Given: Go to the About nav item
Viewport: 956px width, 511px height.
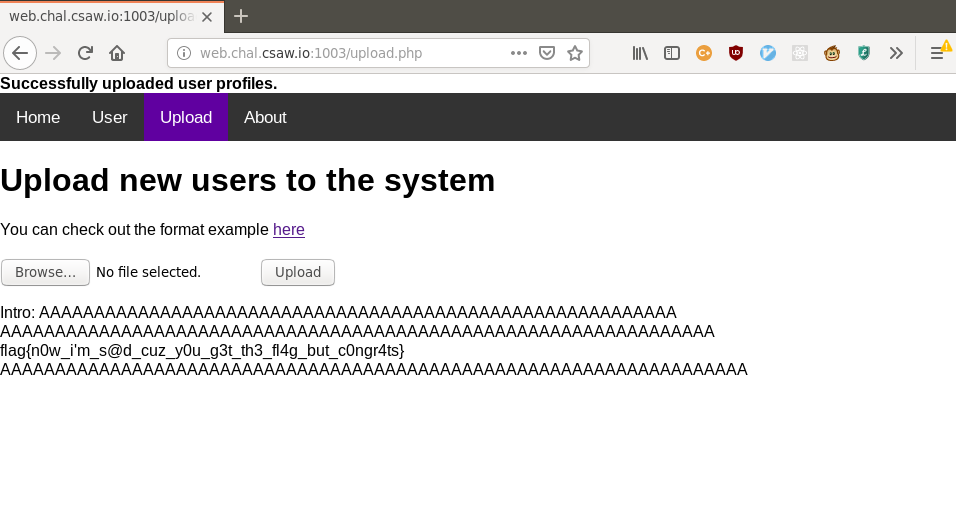Looking at the screenshot, I should click(x=265, y=117).
